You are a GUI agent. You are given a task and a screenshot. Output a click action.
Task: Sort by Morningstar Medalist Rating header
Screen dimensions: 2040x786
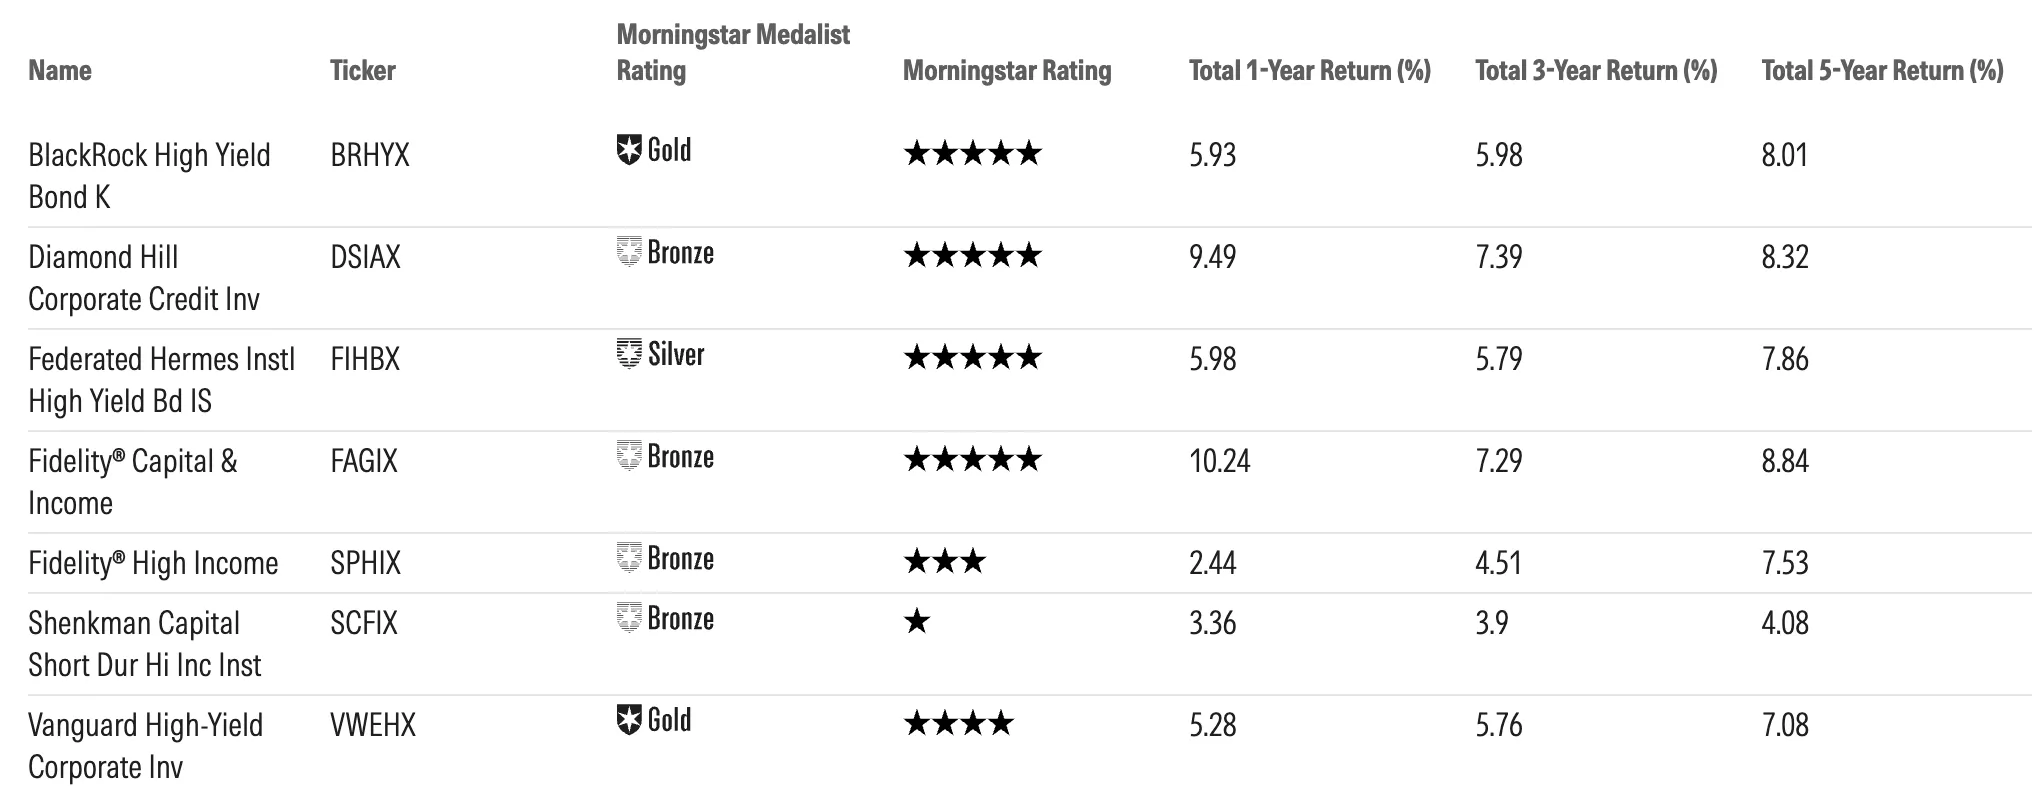click(x=733, y=52)
